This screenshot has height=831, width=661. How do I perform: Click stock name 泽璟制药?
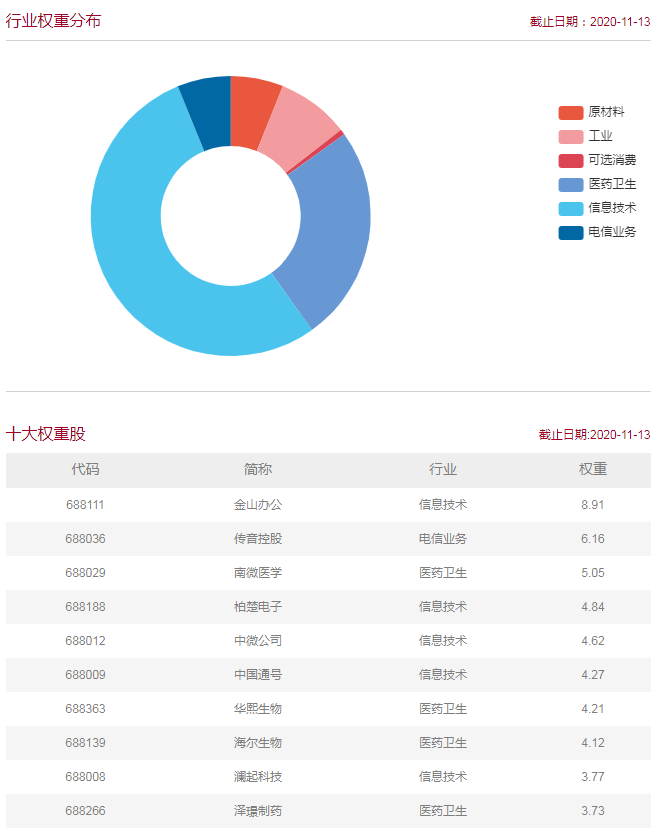click(x=258, y=810)
